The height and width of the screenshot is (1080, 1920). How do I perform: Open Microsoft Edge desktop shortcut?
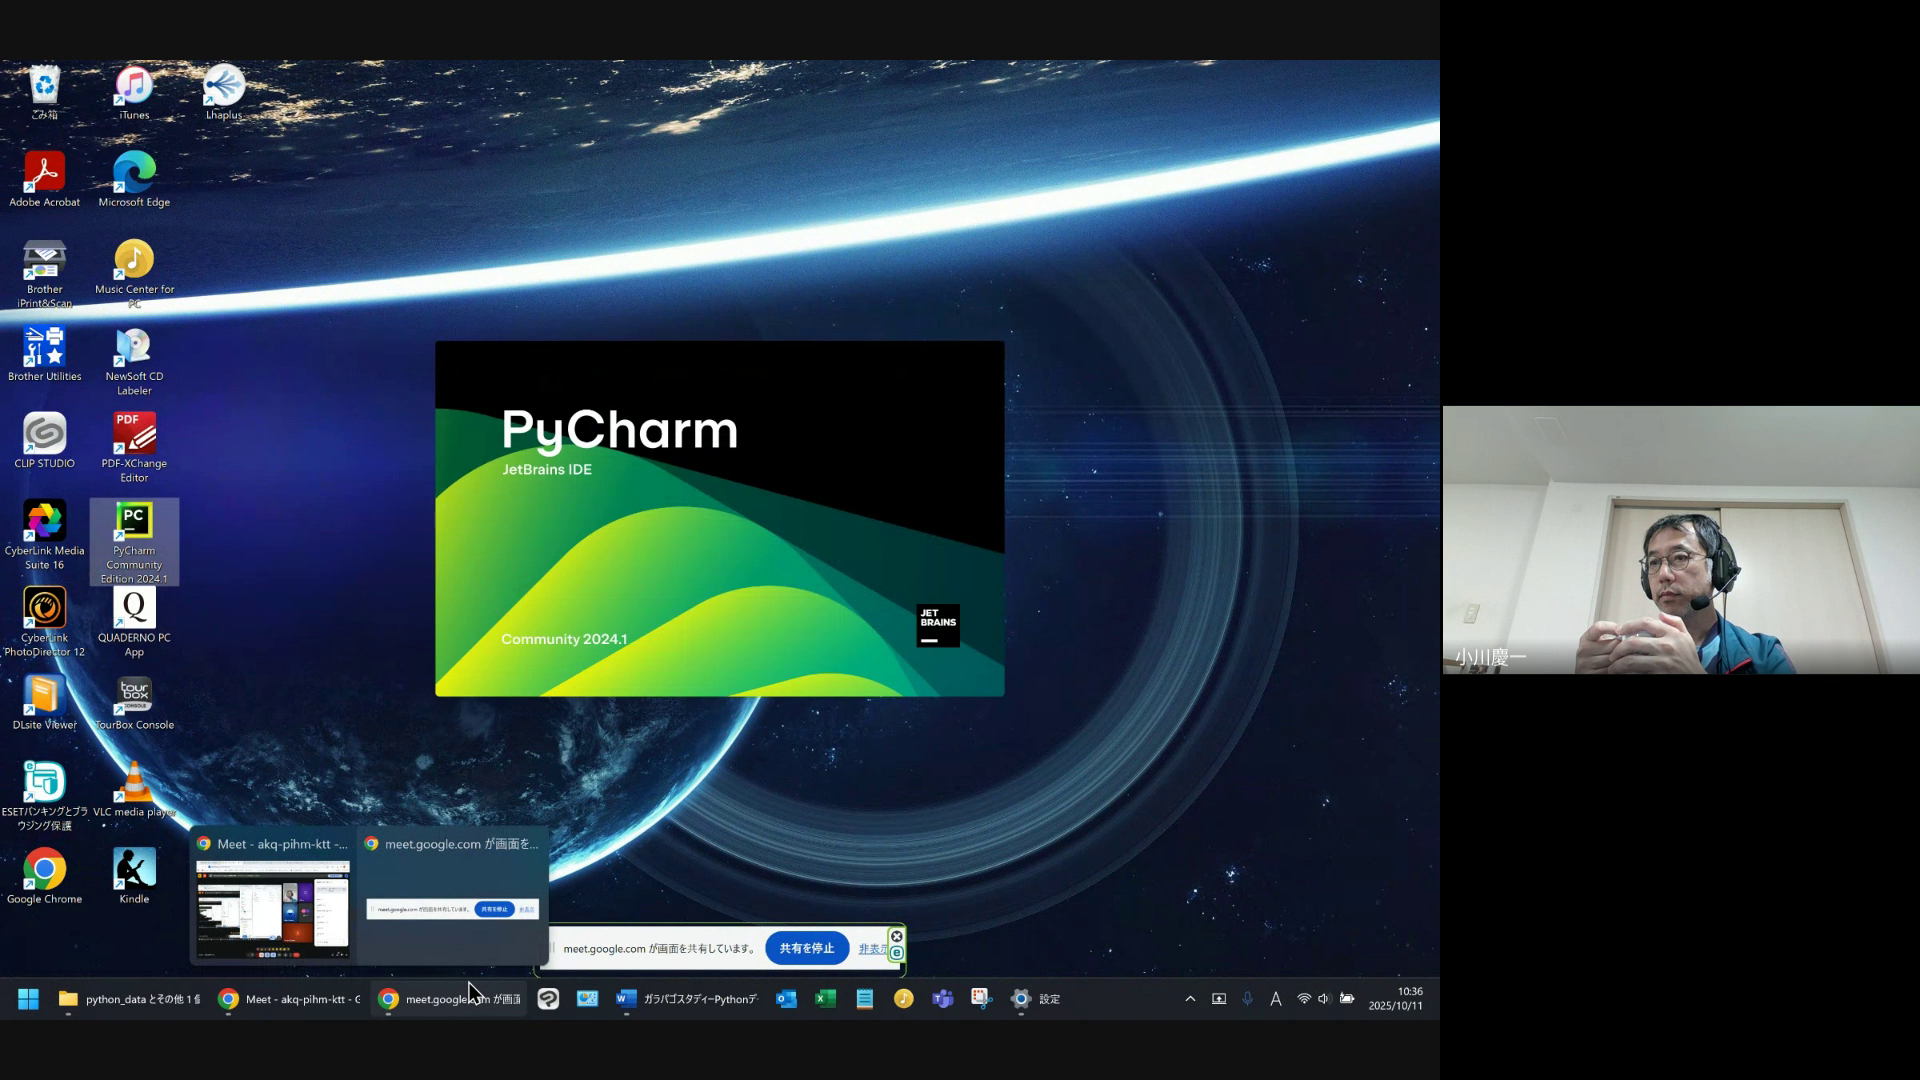[x=134, y=174]
